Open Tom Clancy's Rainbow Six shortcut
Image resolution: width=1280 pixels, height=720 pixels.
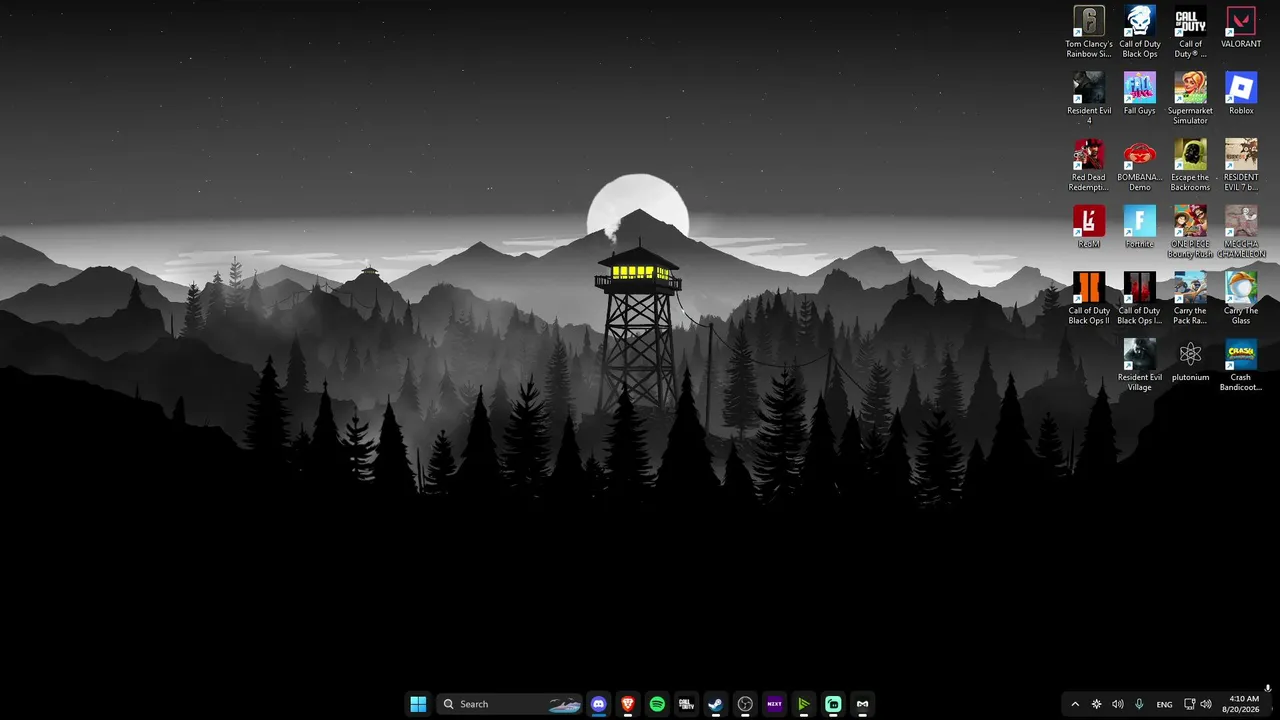point(1088,32)
